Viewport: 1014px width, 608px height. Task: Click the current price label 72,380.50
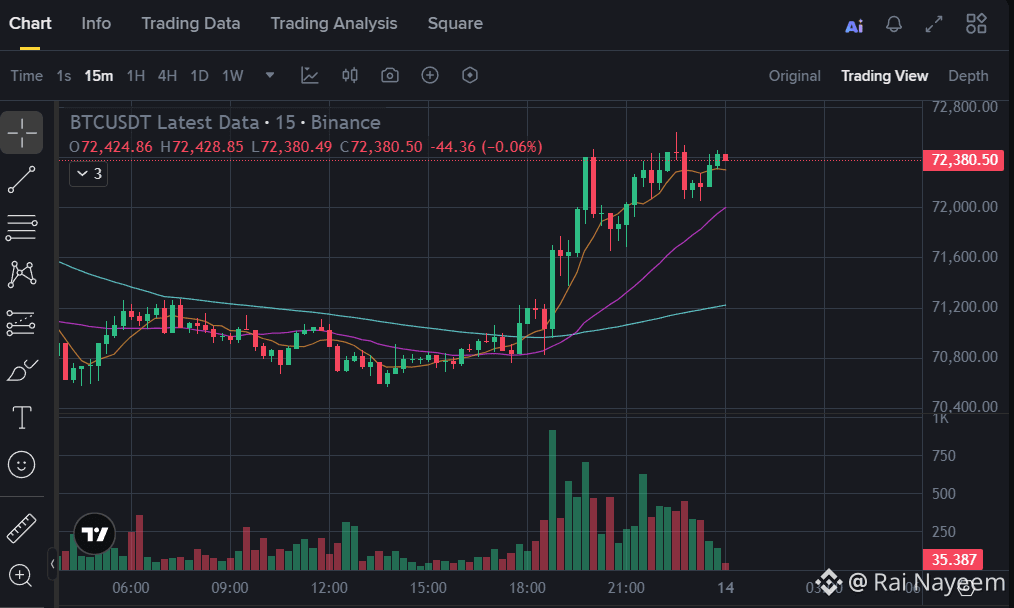[964, 160]
